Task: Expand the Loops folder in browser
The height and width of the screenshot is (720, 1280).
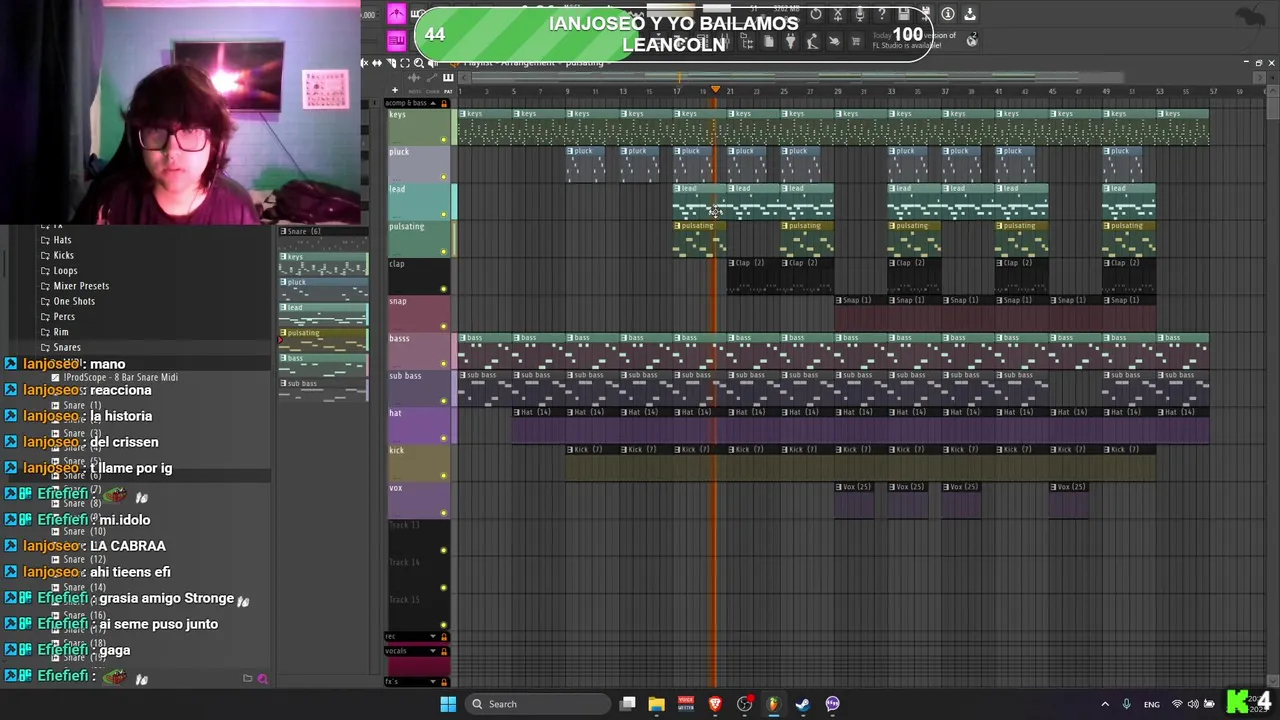Action: pyautogui.click(x=65, y=270)
